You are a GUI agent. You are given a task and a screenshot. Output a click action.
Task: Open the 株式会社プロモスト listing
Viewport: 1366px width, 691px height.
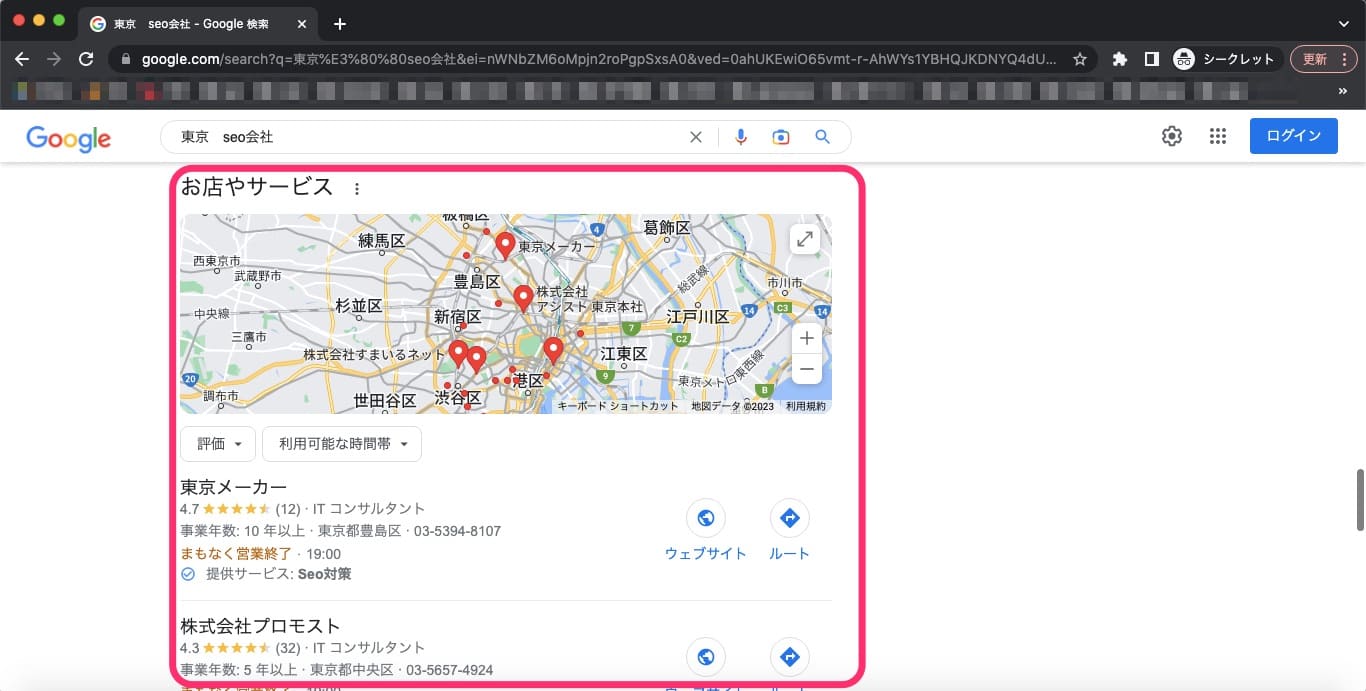(260, 626)
